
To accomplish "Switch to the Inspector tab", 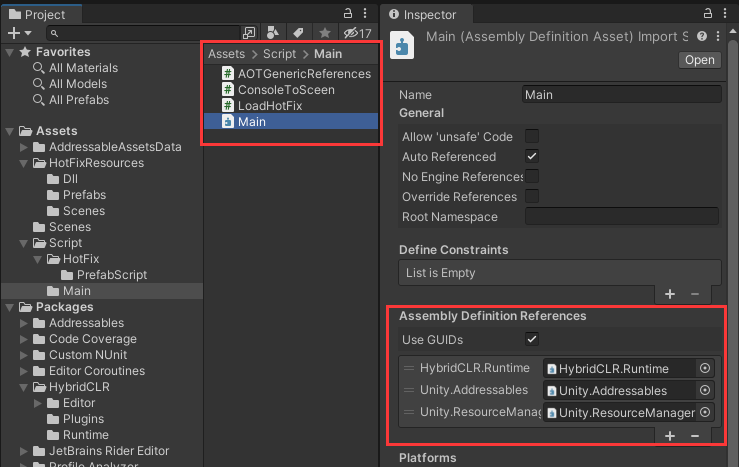I will coord(423,15).
